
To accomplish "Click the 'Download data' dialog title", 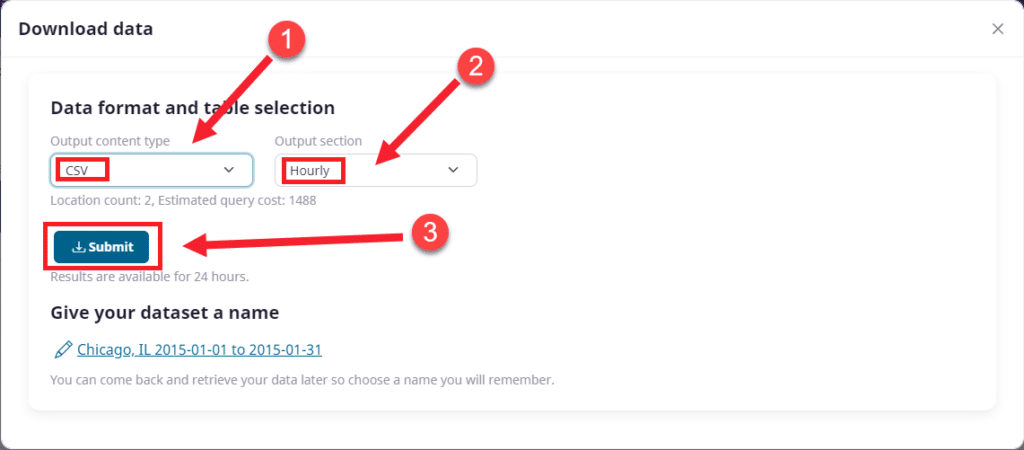I will [86, 29].
